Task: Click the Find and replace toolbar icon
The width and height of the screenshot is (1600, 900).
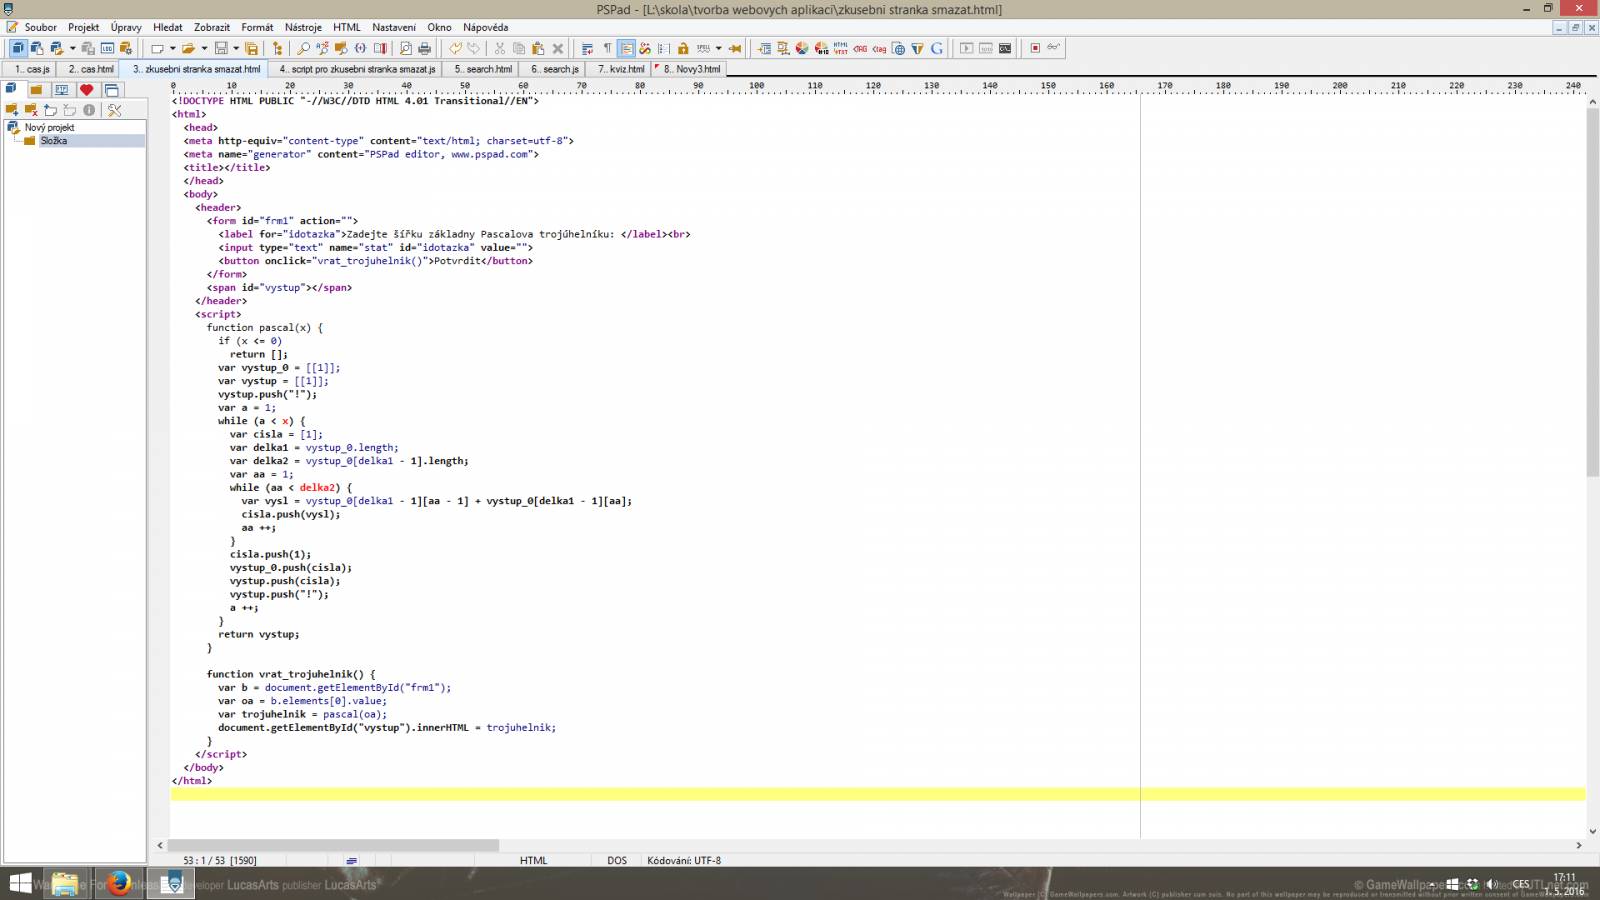Action: coord(322,48)
